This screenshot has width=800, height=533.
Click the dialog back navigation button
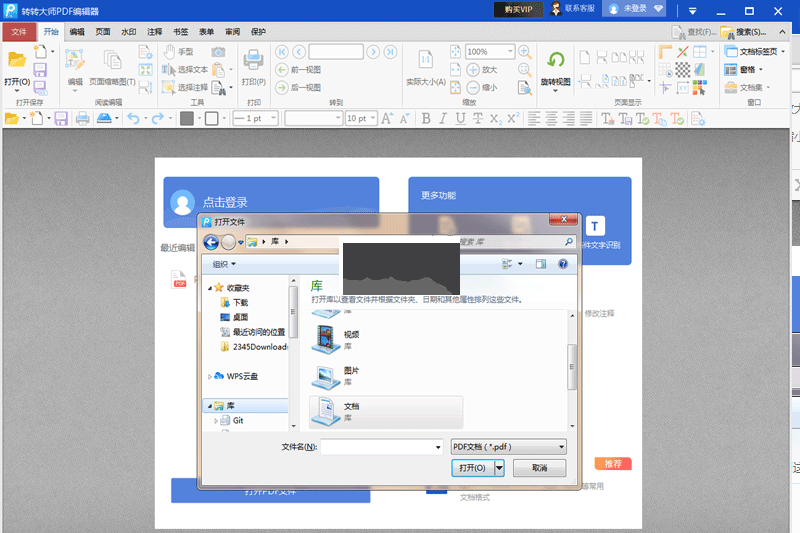coord(211,242)
